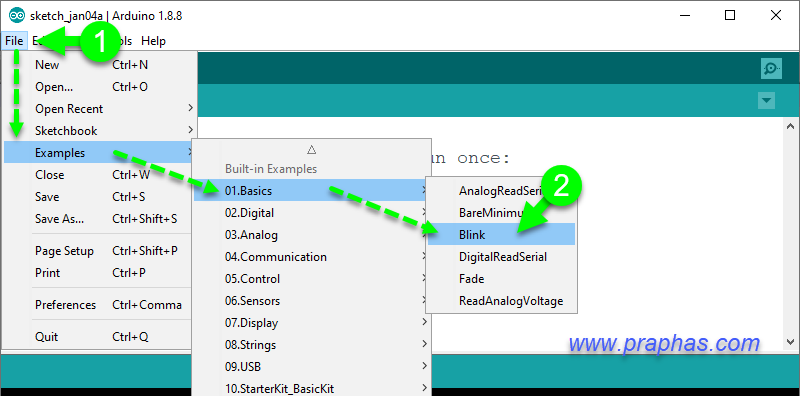Choose Close in the File menu
The image size is (800, 396).
99,175
